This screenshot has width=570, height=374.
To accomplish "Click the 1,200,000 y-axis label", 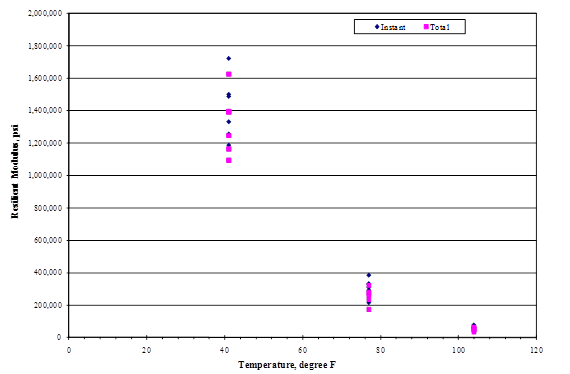I will pos(45,143).
